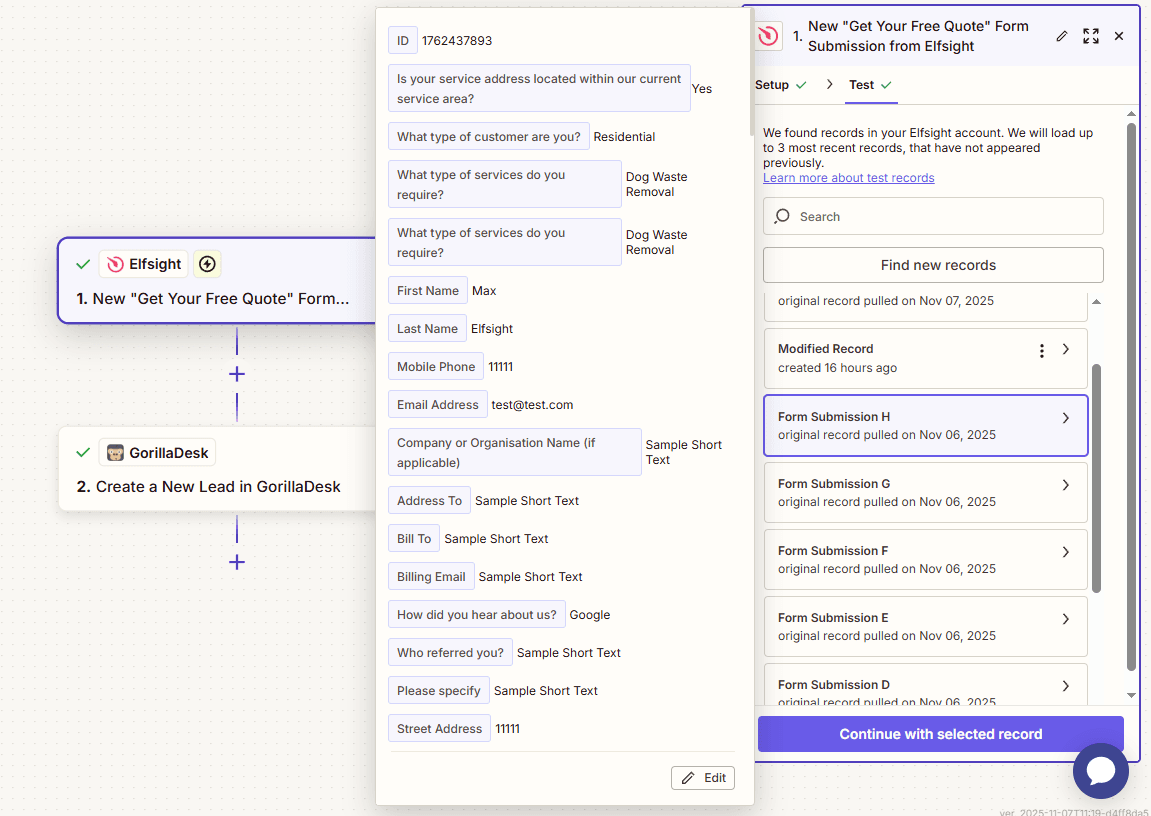Viewport: 1151px width, 816px height.
Task: Expand the panel to full screen
Action: tap(1091, 36)
